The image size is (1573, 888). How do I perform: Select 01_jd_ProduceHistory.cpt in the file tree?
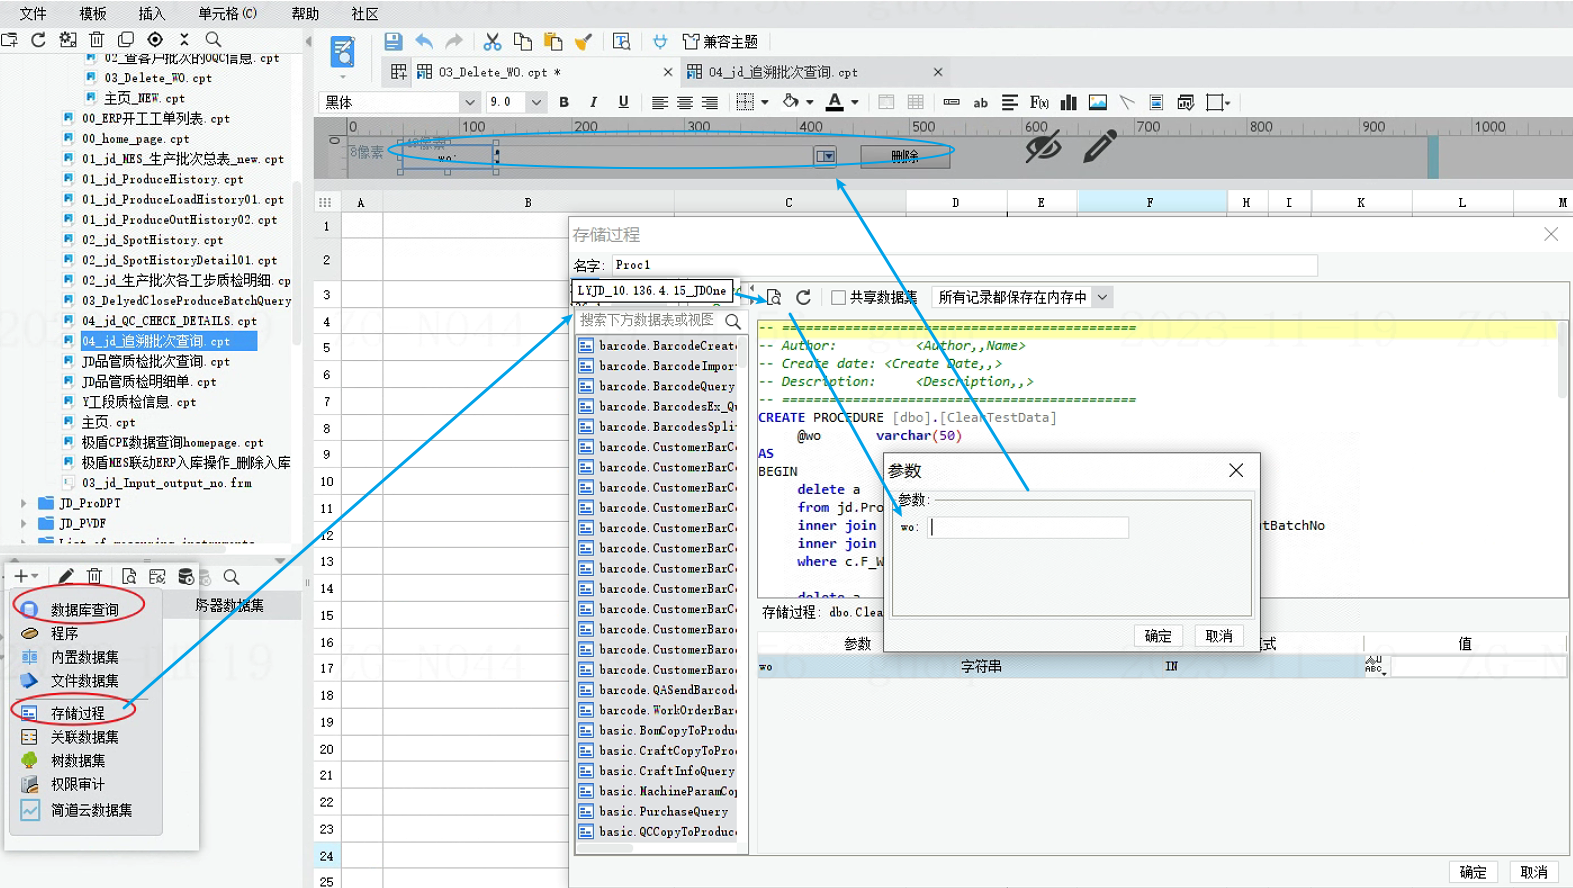pos(162,179)
